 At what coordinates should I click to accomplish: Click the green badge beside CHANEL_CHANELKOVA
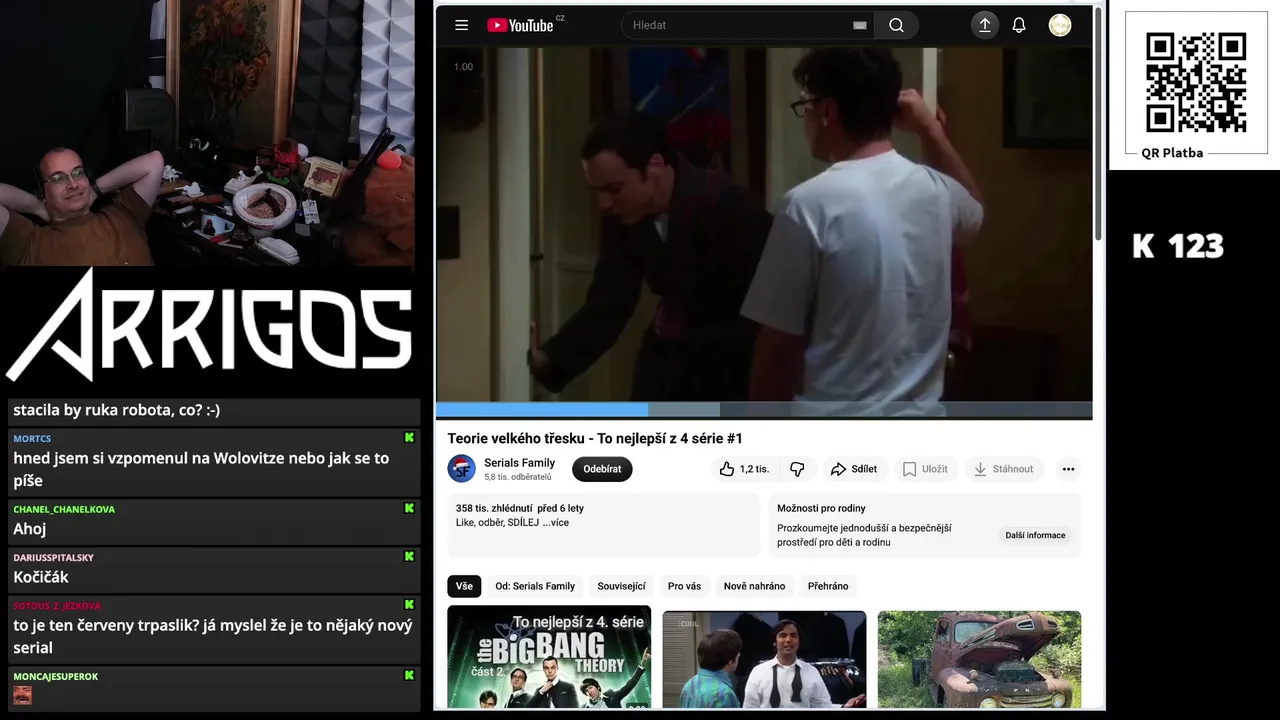pyautogui.click(x=409, y=508)
